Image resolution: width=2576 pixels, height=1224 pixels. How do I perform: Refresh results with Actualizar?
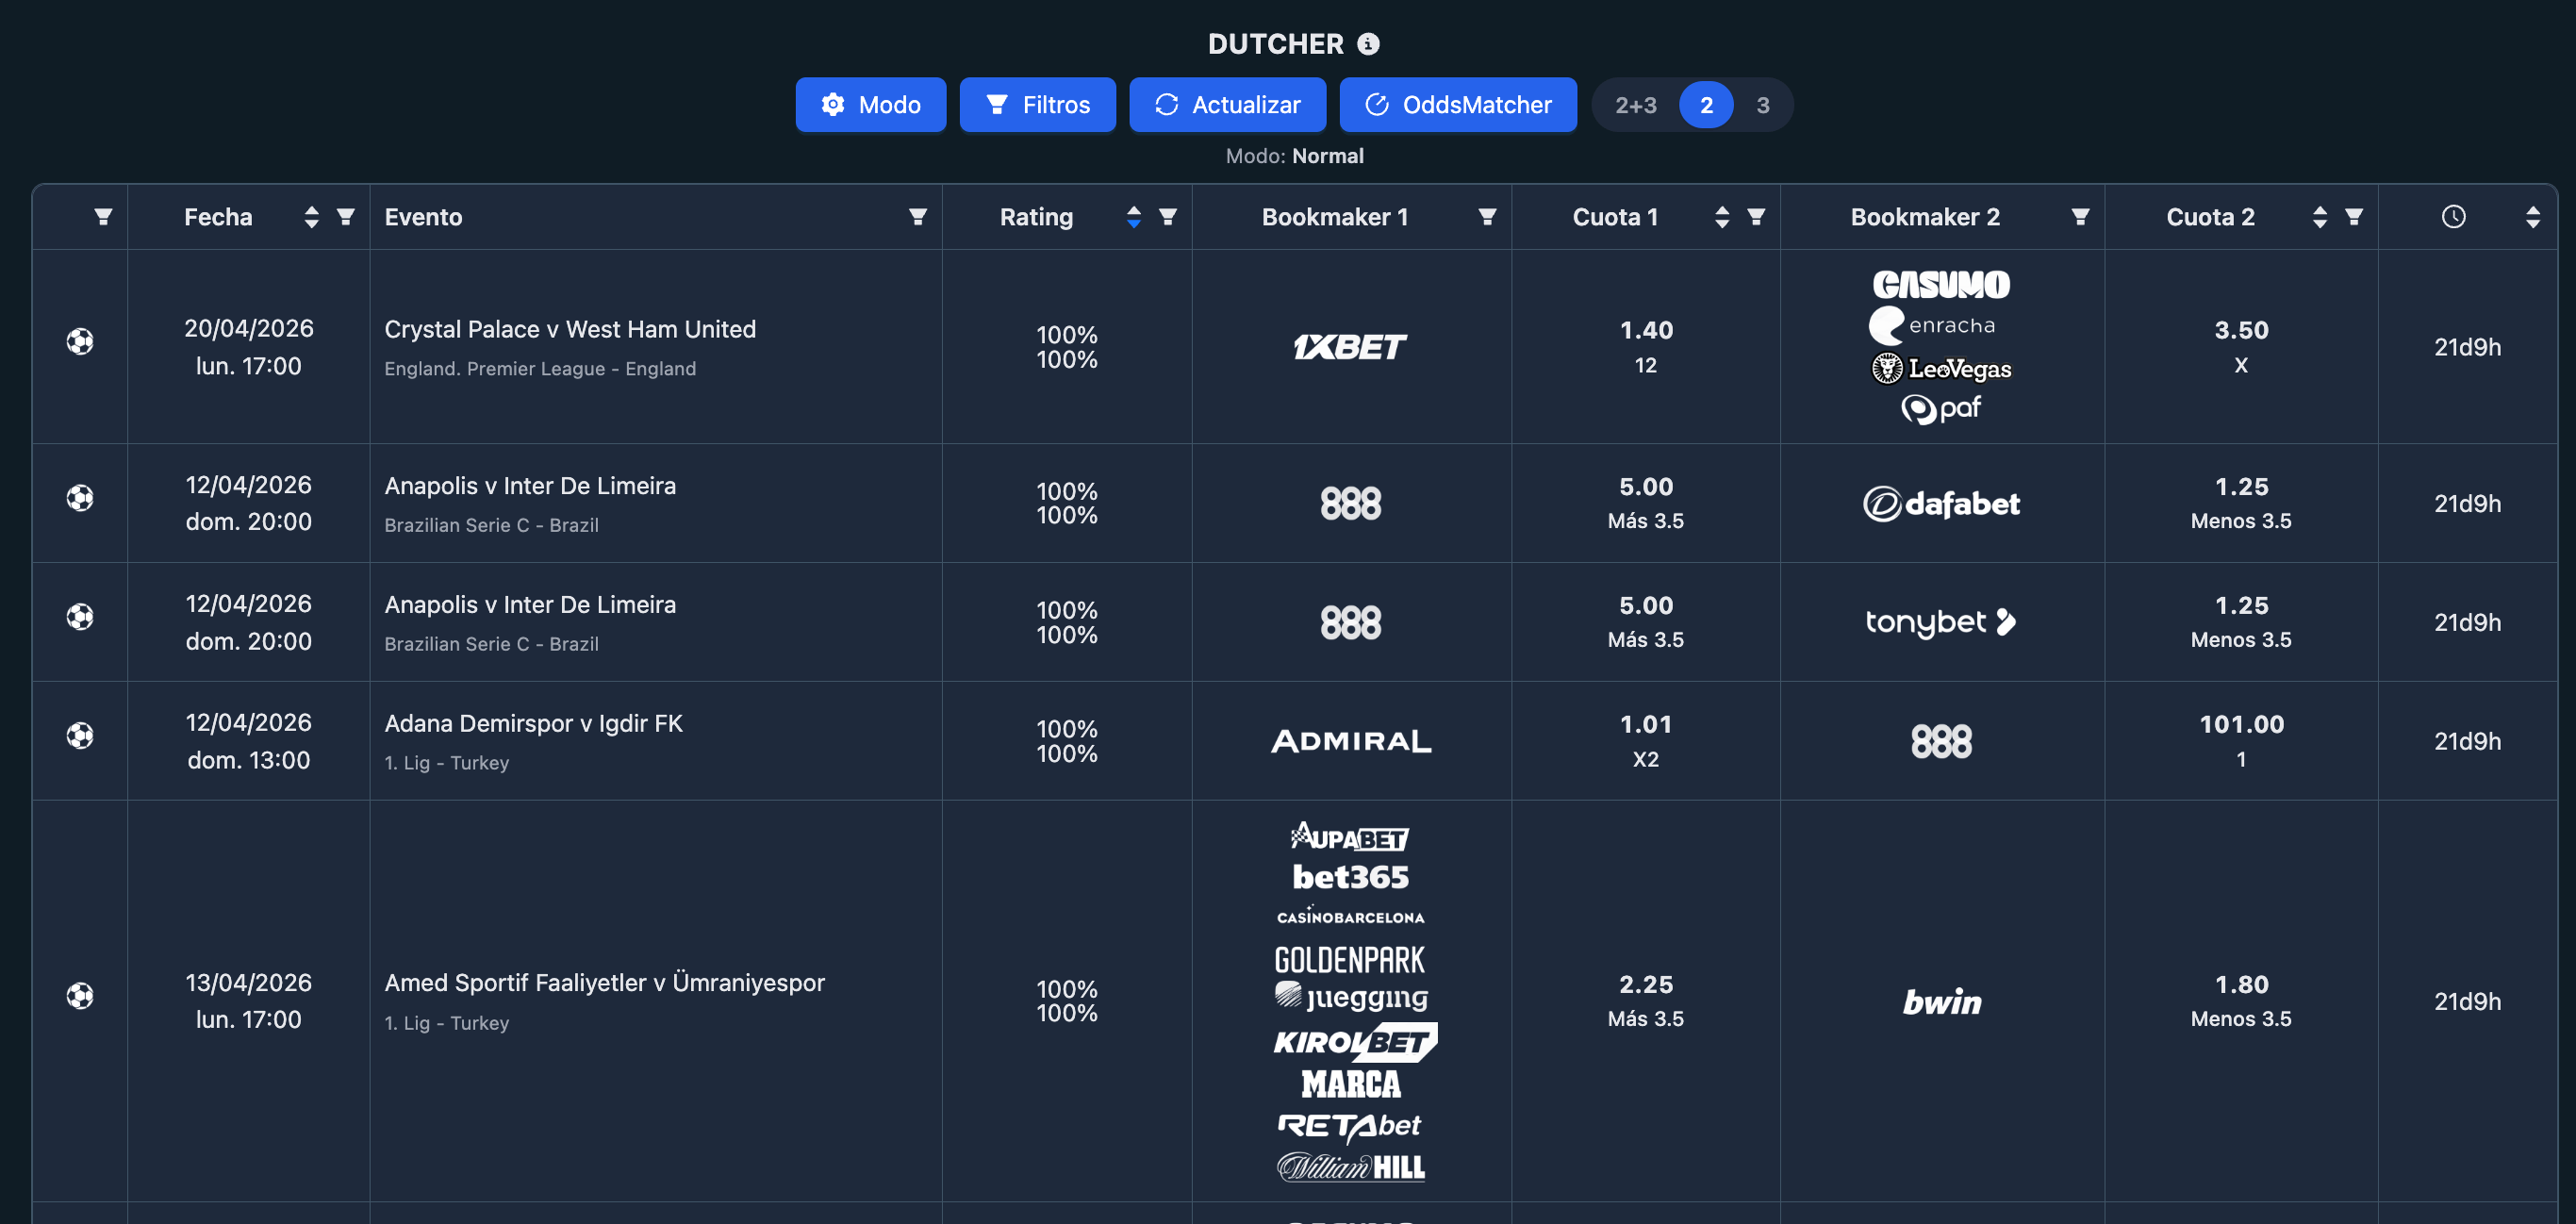tap(1228, 104)
